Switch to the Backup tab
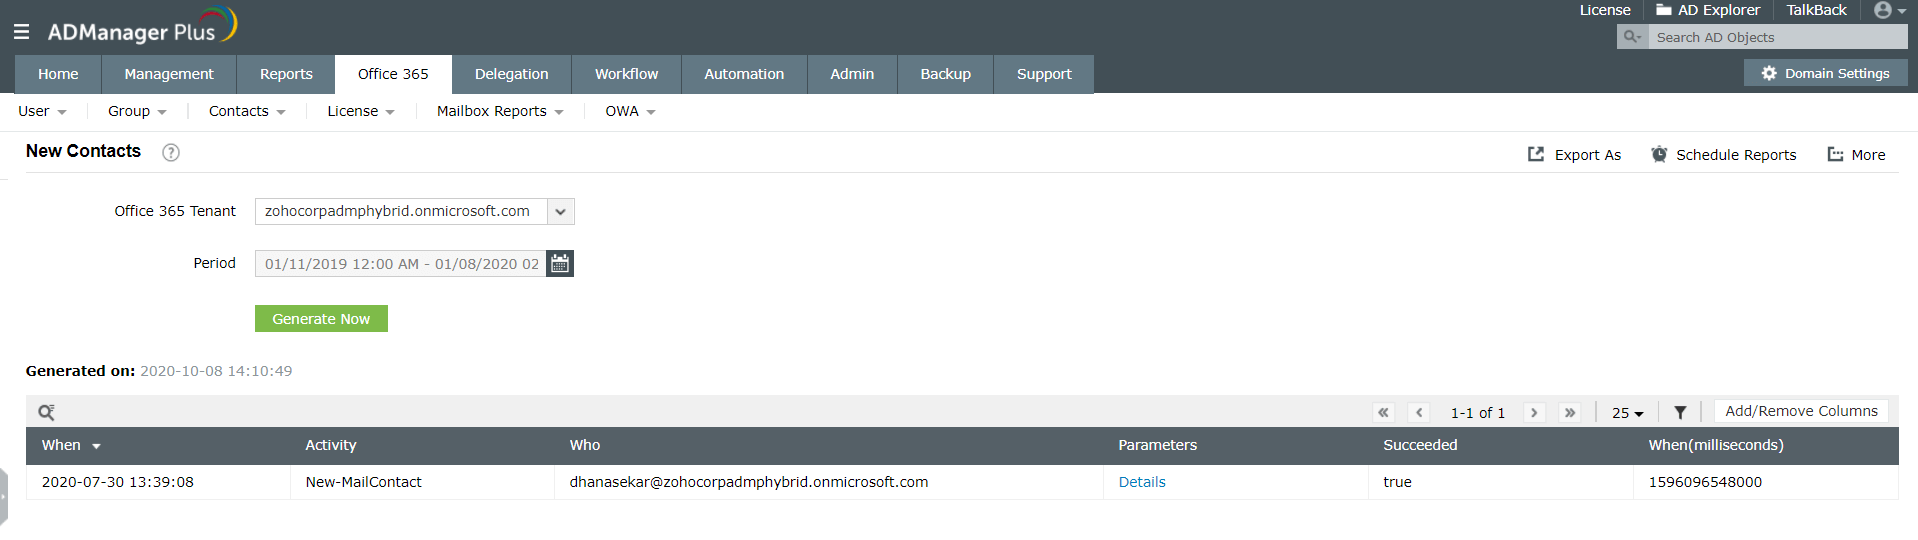 click(946, 74)
